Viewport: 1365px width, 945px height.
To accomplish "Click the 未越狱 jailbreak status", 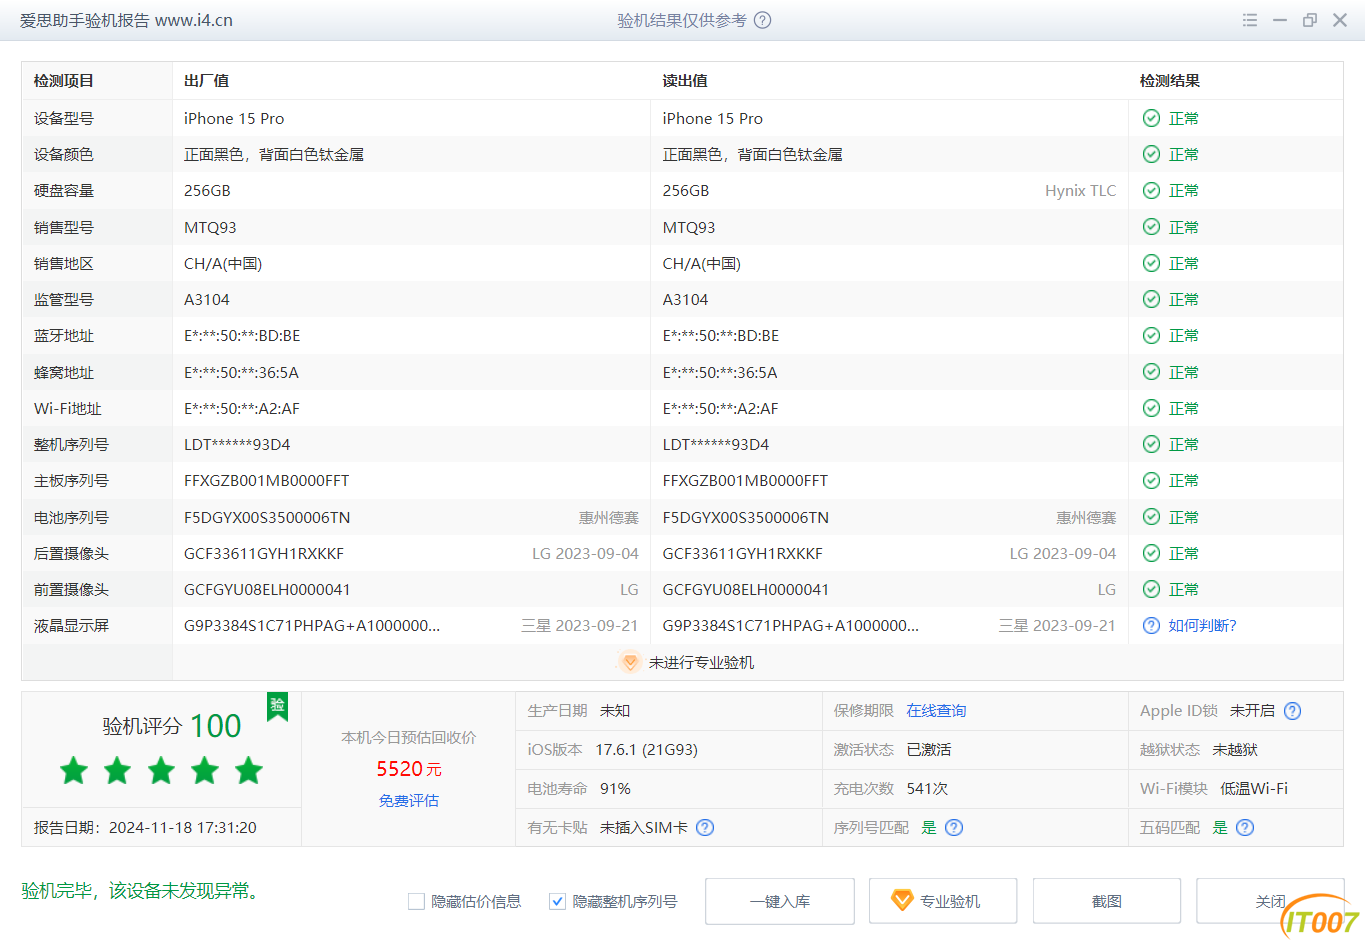I will coord(1235,749).
